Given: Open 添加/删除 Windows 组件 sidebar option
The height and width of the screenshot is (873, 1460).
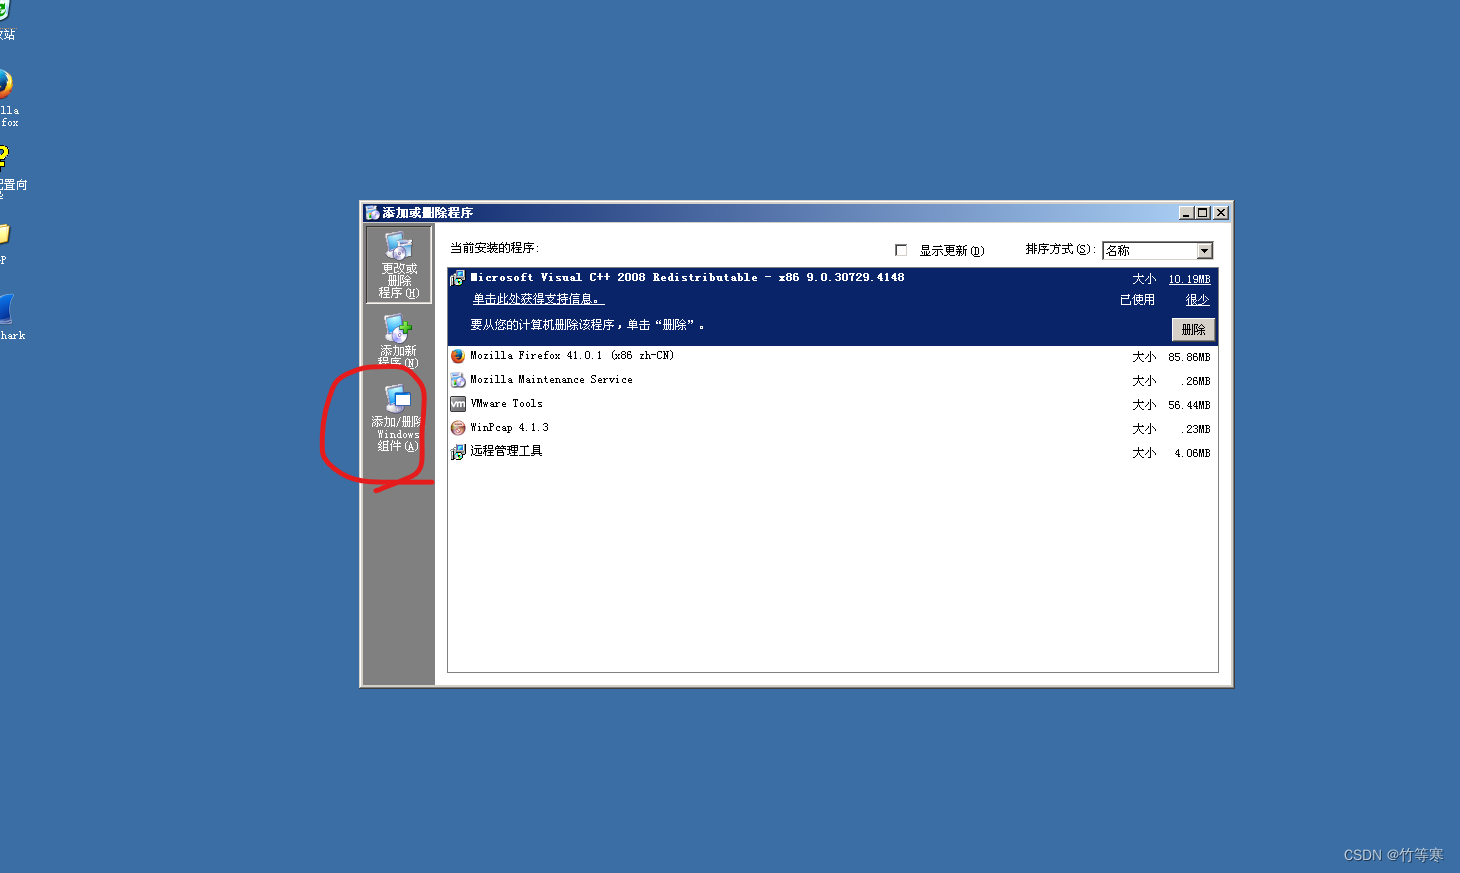Looking at the screenshot, I should [398, 418].
